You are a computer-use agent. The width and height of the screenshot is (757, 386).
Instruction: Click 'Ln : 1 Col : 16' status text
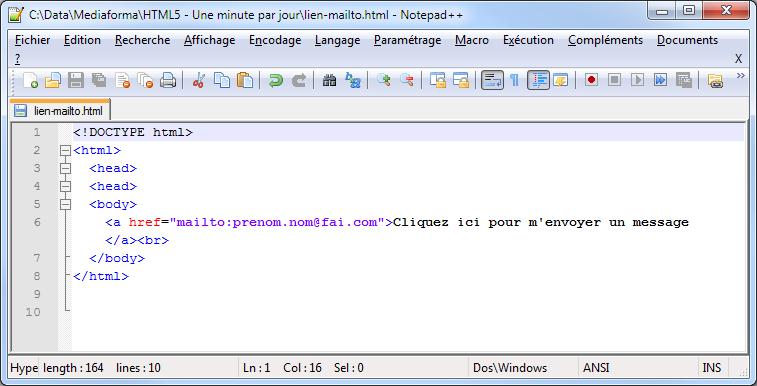point(282,368)
